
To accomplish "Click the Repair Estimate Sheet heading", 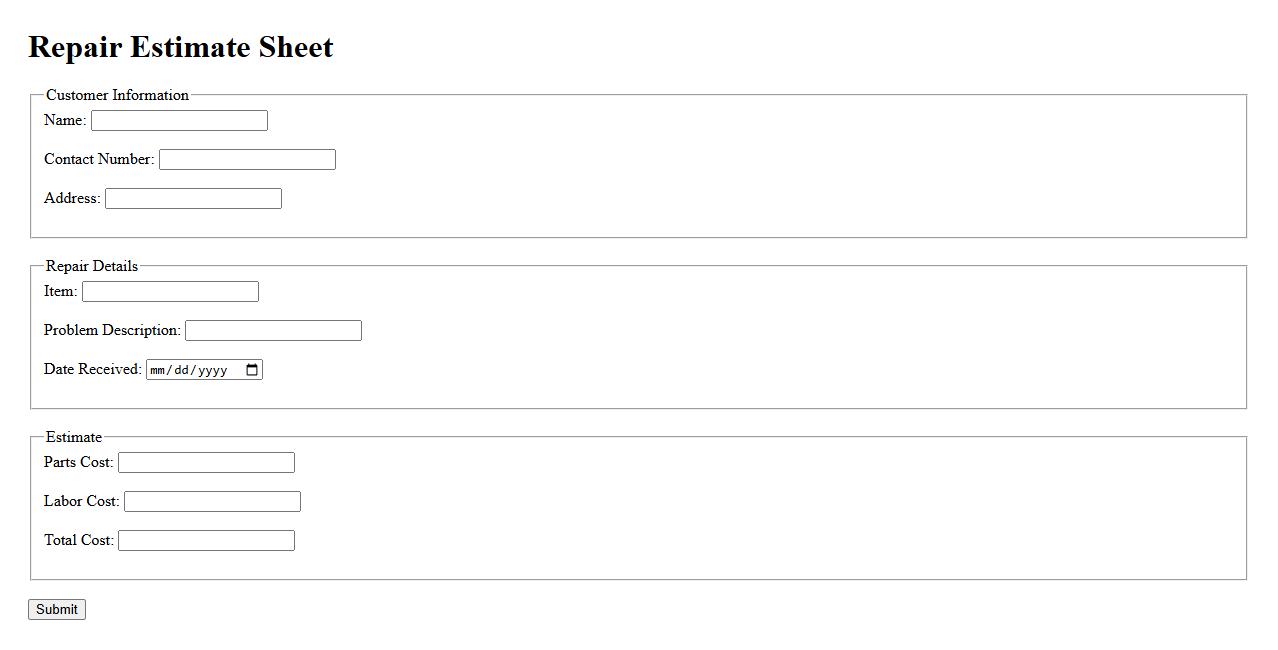I will pos(181,48).
